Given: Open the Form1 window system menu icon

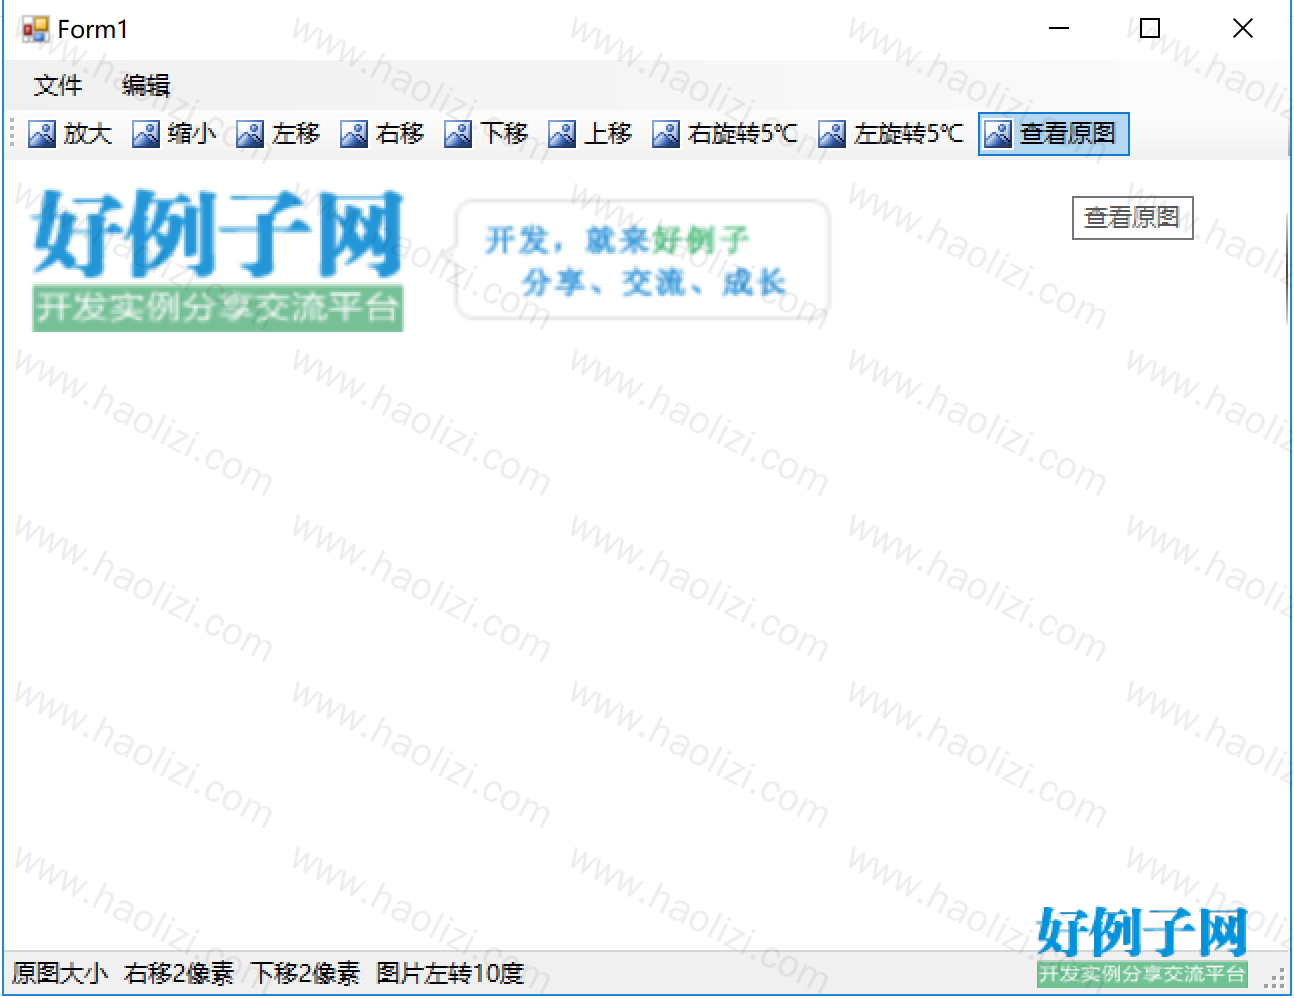Looking at the screenshot, I should [35, 29].
